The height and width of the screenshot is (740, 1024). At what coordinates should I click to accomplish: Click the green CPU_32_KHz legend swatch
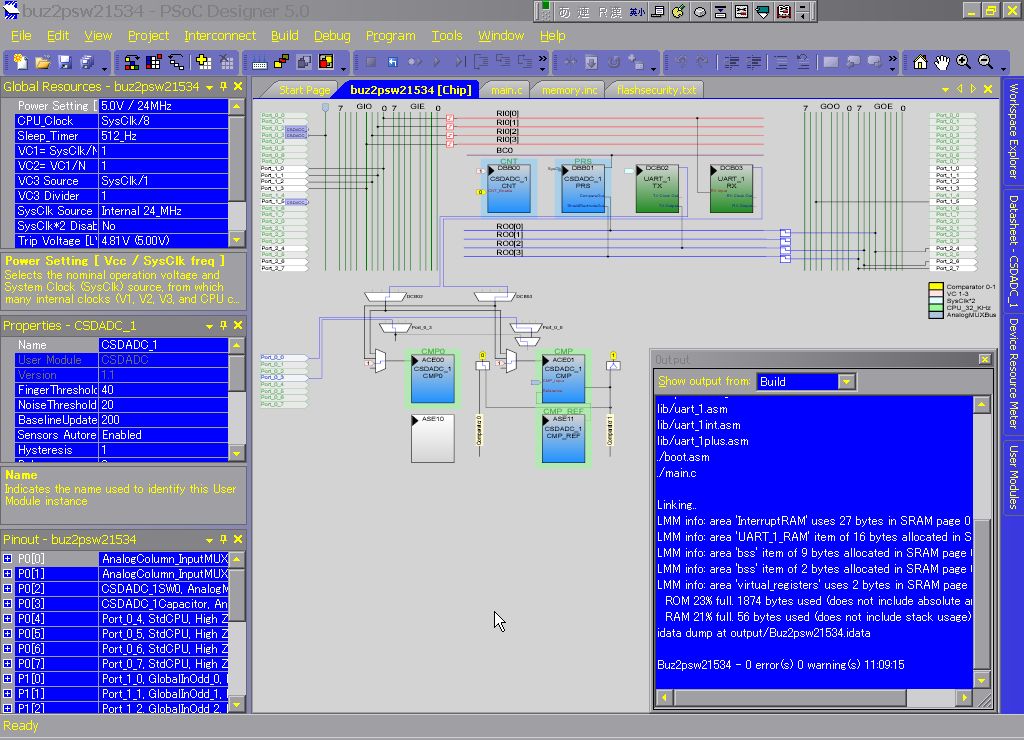pos(936,308)
